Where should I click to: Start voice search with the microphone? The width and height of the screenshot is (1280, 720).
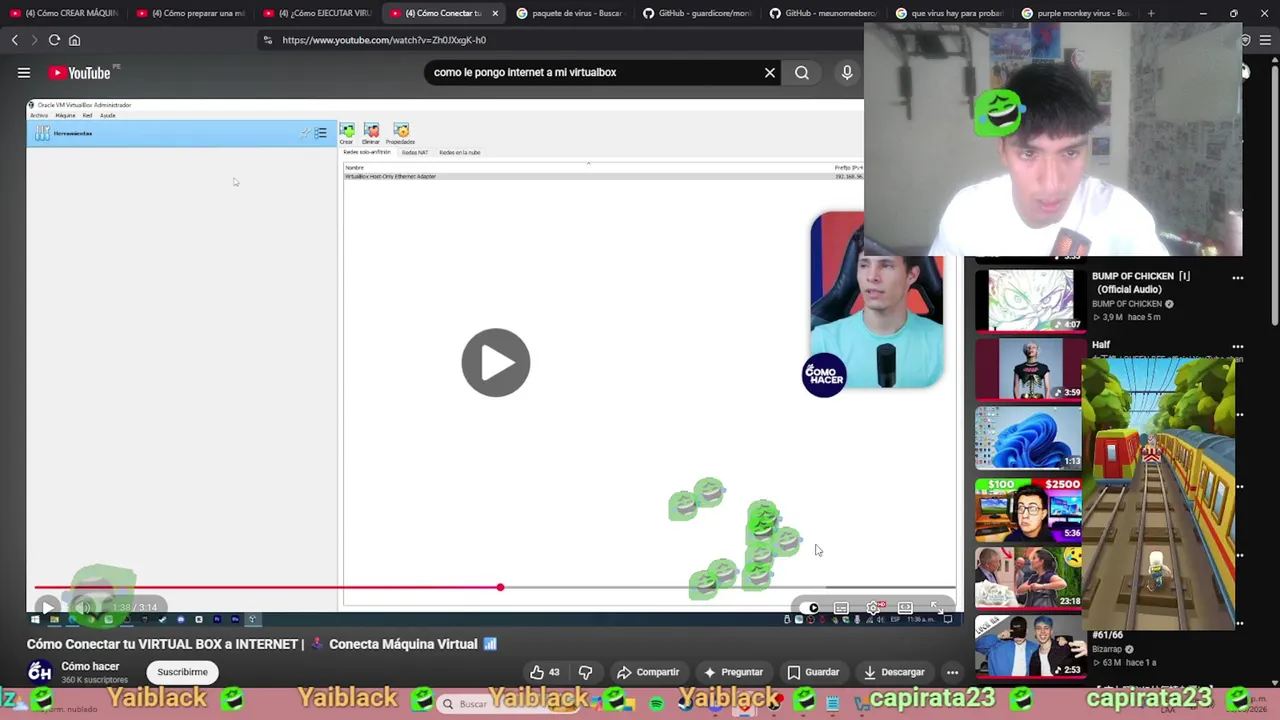847,72
